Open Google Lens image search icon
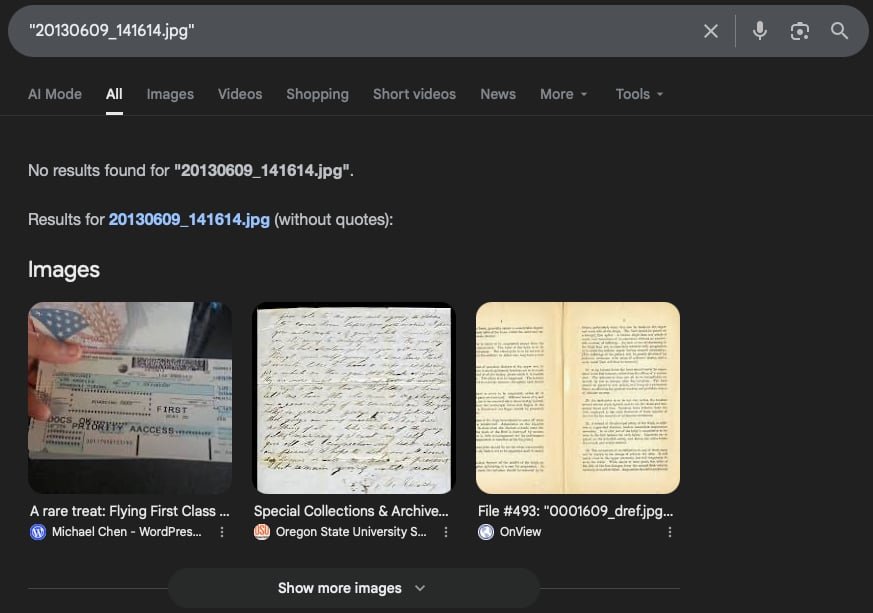Viewport: 873px width, 613px height. pos(799,31)
